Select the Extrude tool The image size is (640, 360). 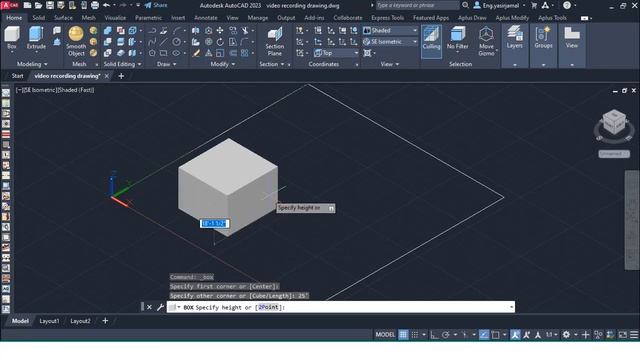tap(36, 38)
